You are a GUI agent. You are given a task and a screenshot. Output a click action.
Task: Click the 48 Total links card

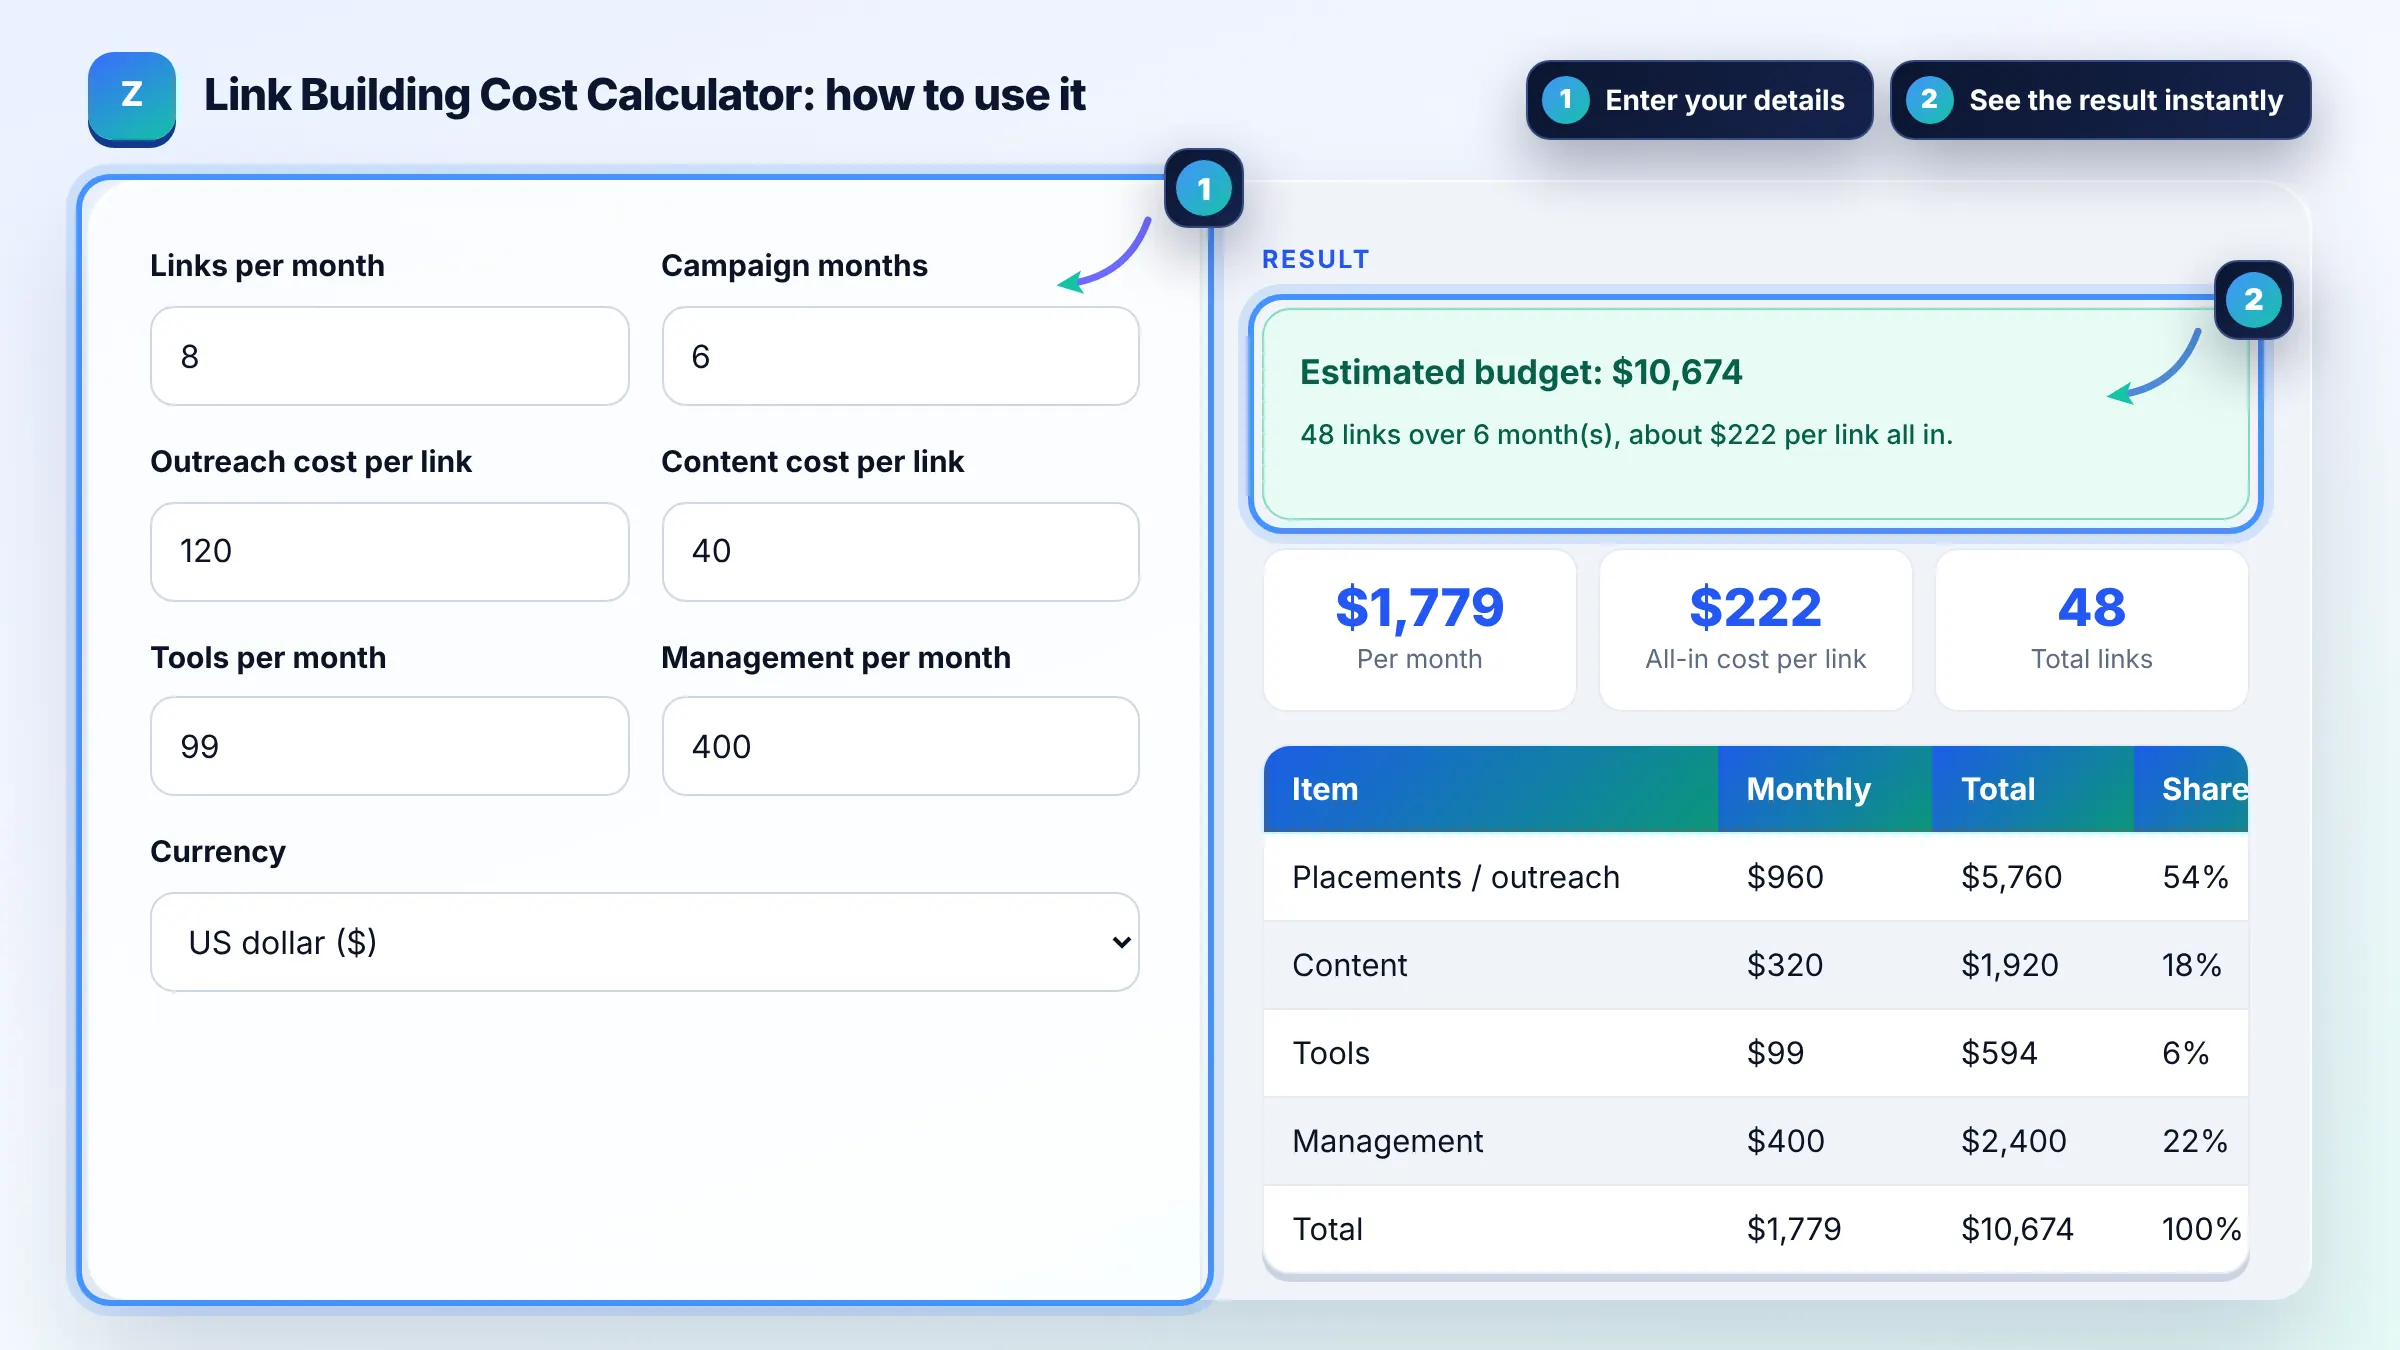[2091, 630]
